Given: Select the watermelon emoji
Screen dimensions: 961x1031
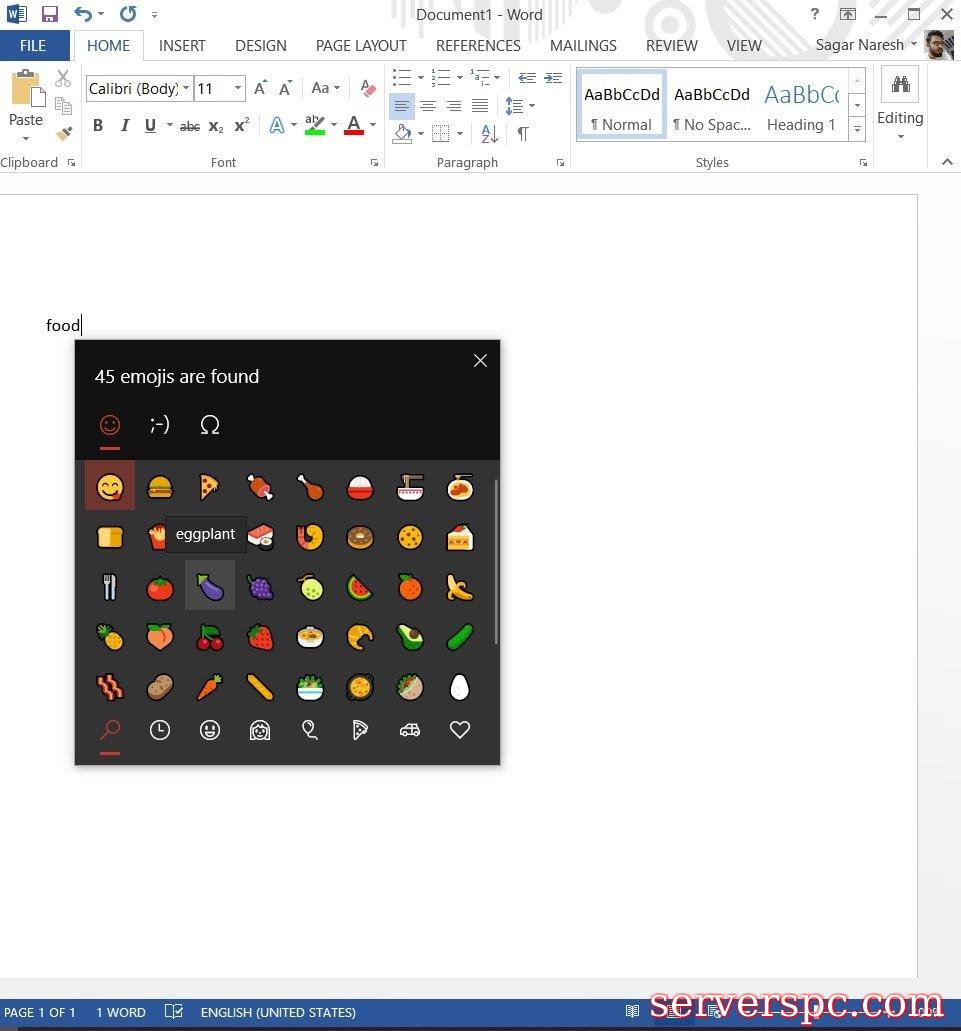Looking at the screenshot, I should (x=360, y=587).
